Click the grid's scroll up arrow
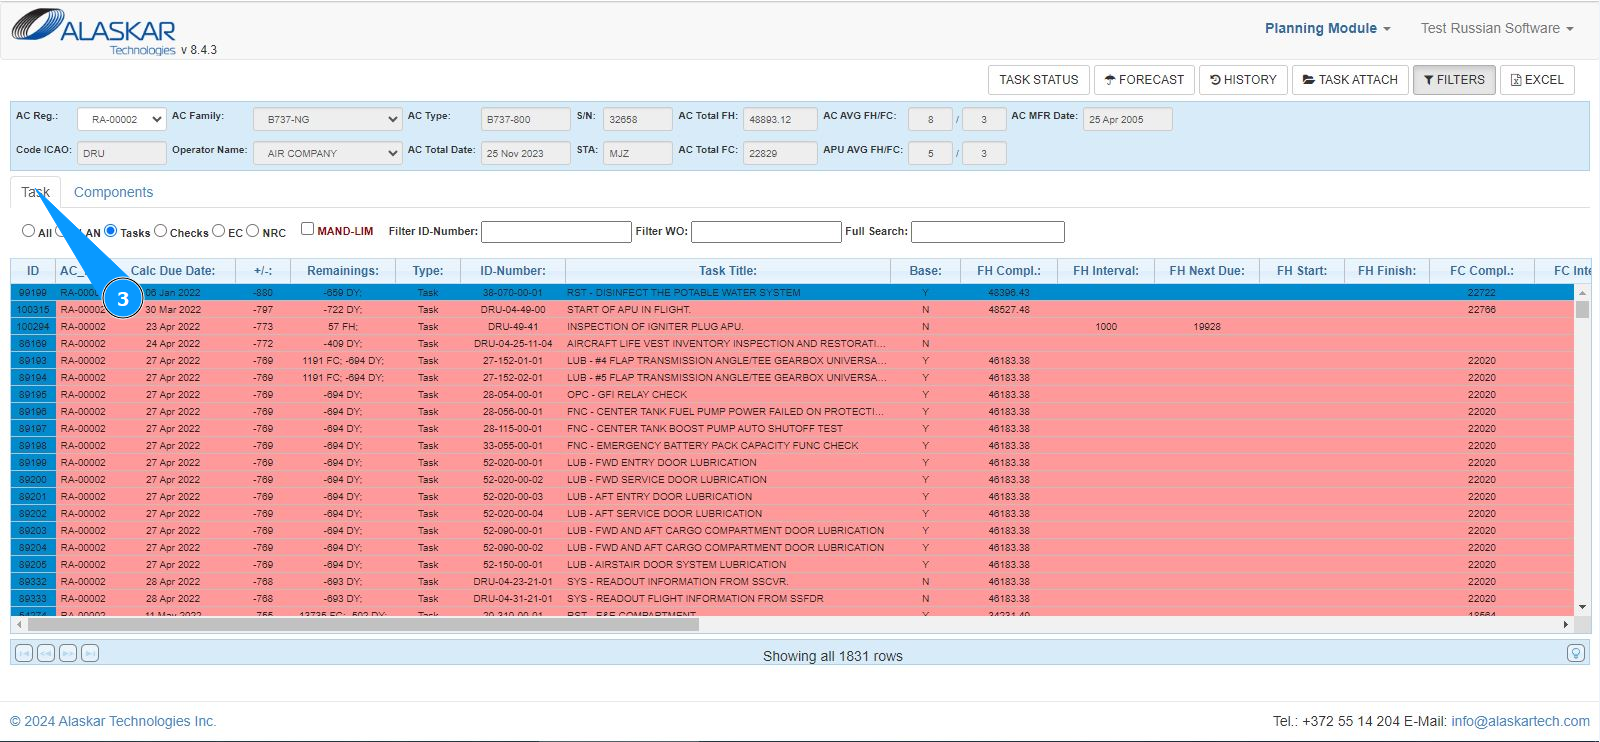1600x742 pixels. pos(1582,292)
